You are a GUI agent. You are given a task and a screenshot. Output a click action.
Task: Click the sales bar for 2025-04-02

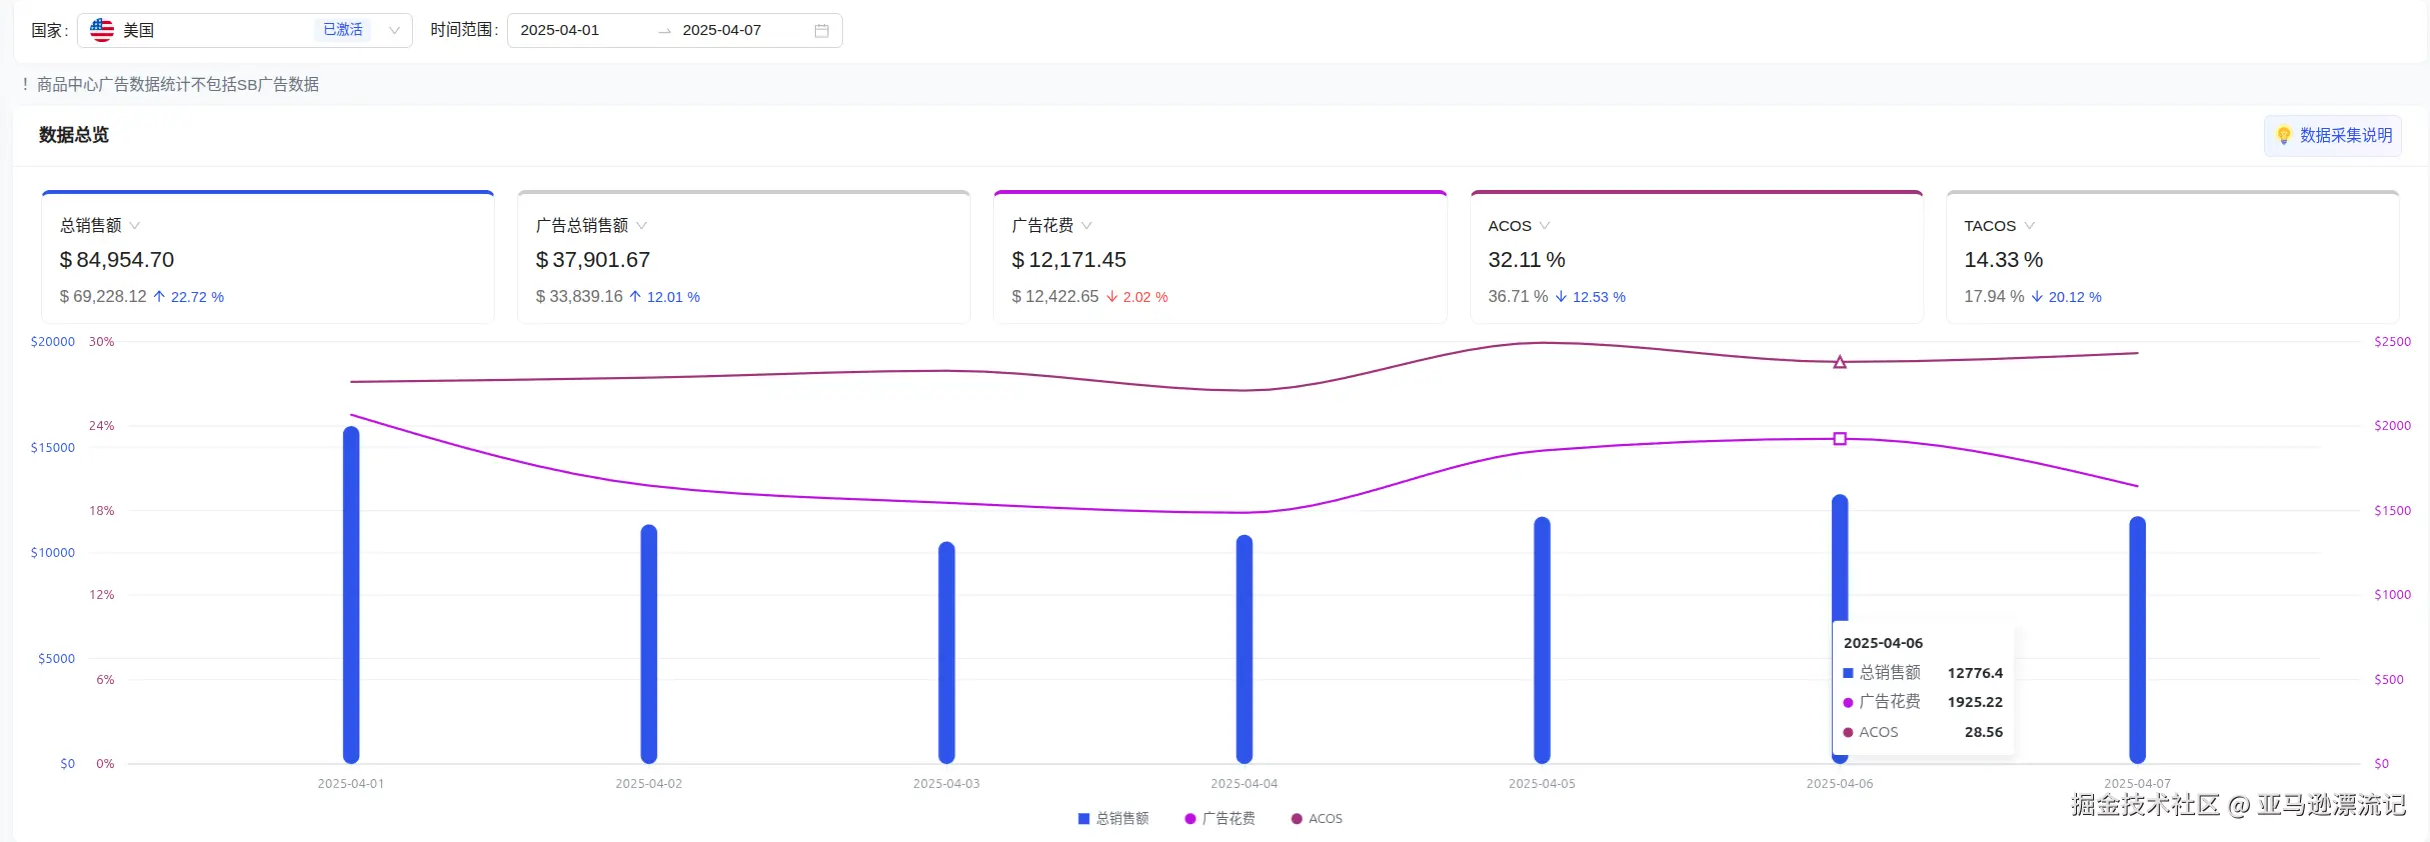(649, 644)
